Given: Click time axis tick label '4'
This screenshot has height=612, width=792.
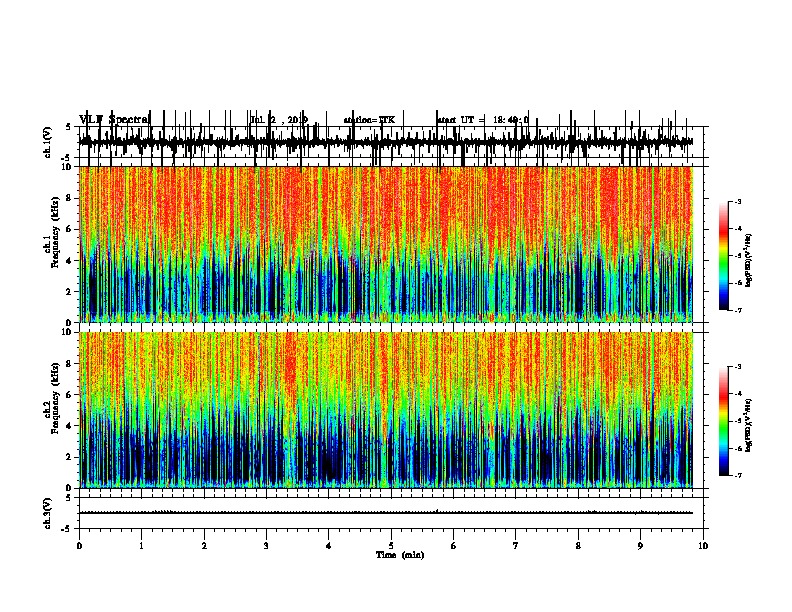Looking at the screenshot, I should coord(329,546).
